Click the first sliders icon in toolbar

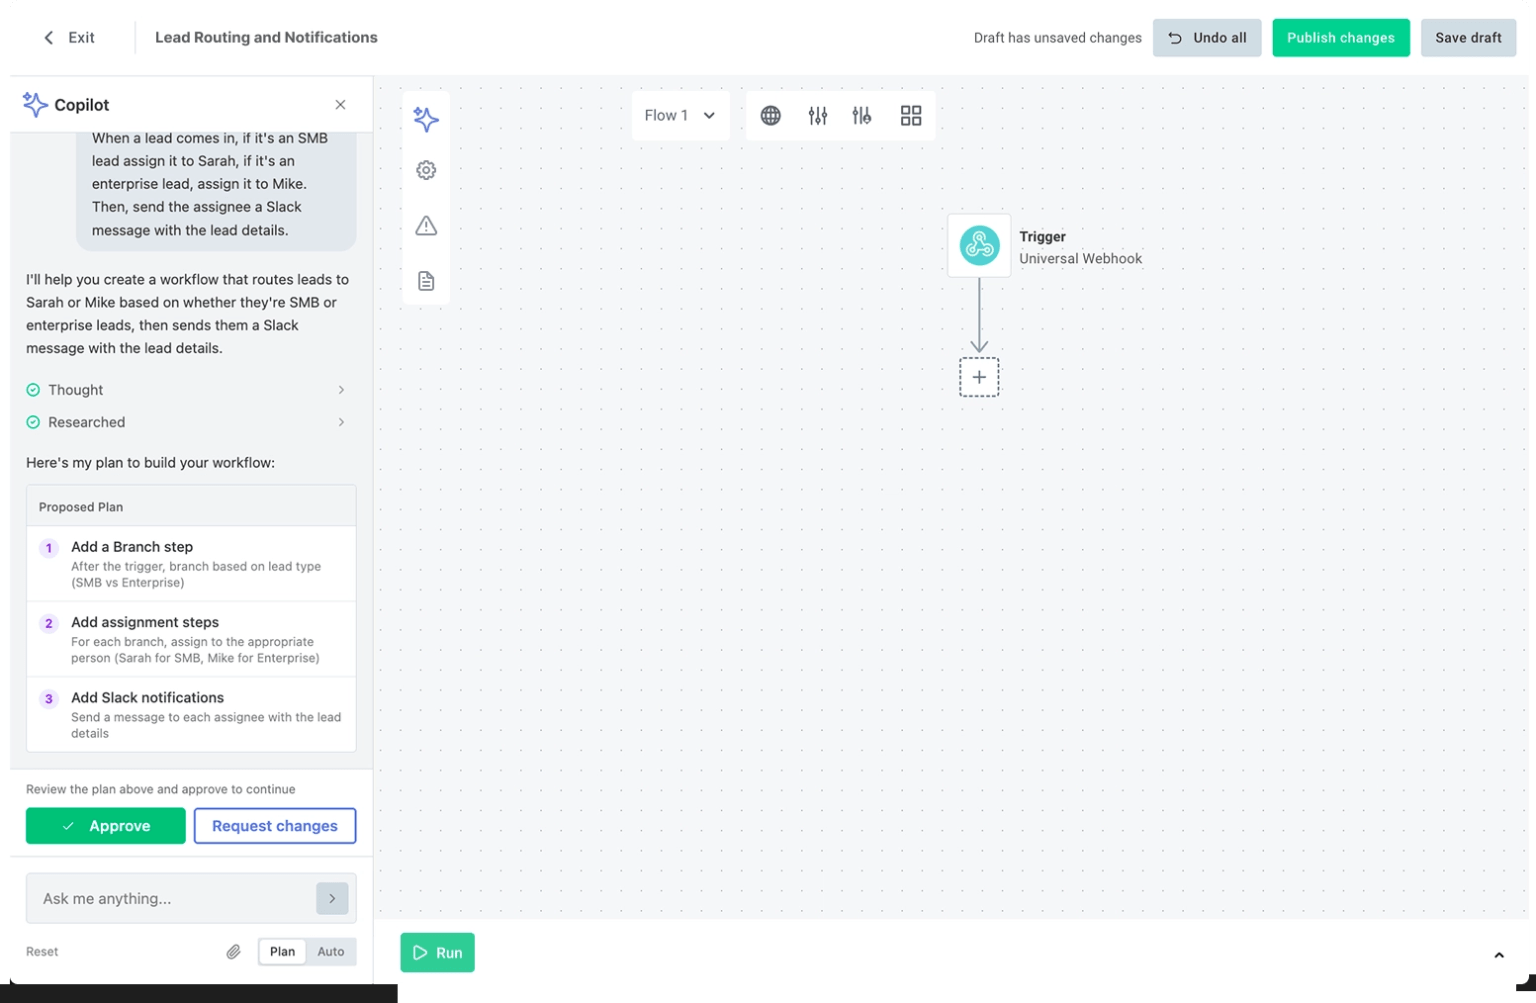point(818,116)
